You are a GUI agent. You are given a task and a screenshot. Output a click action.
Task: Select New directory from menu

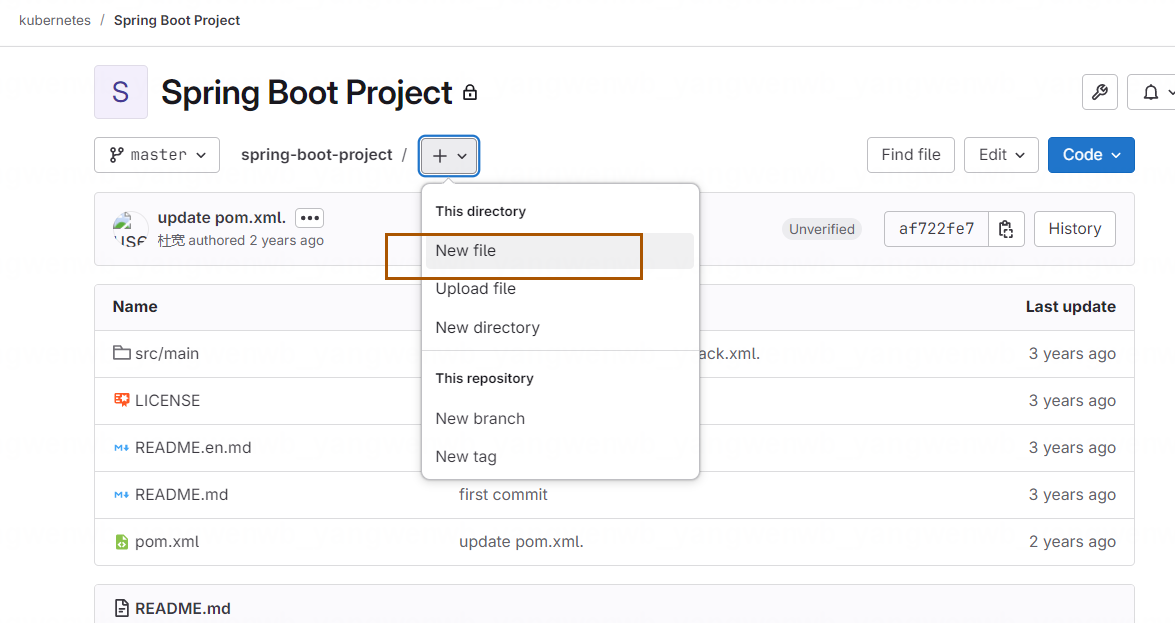click(x=559, y=328)
